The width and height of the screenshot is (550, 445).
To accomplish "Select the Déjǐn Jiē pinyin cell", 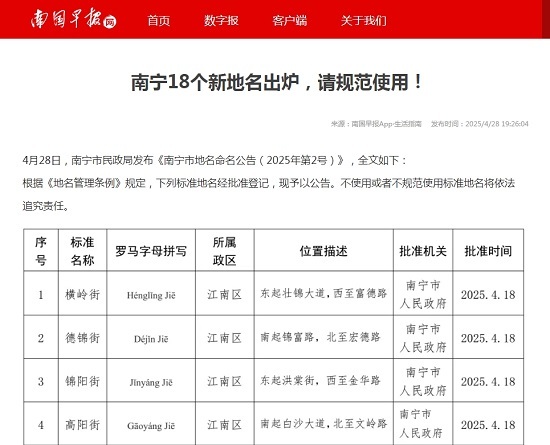I will tap(151, 338).
